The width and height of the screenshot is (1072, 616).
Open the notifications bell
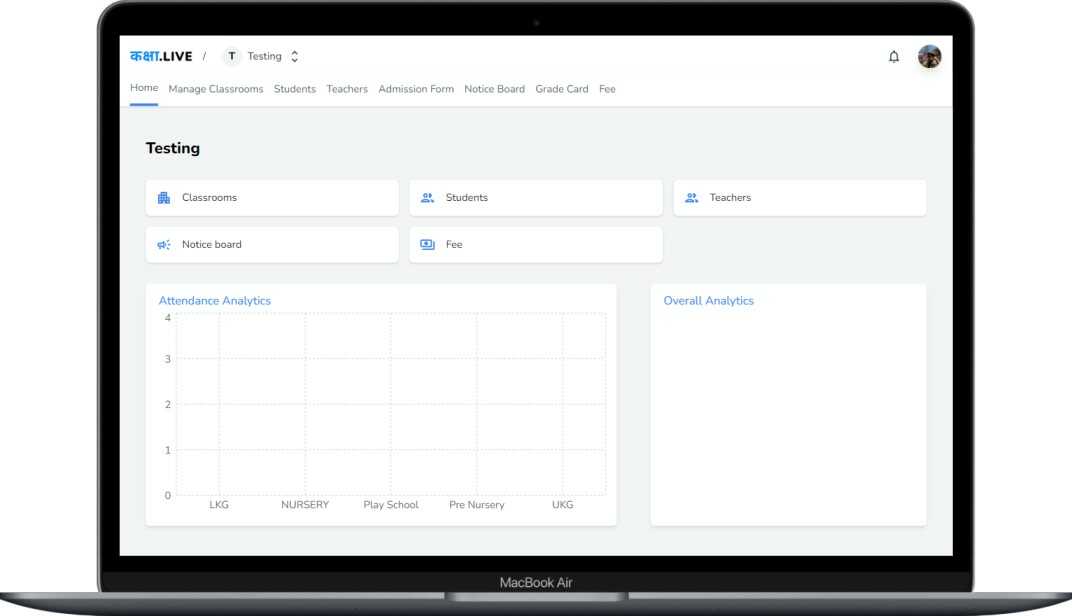pos(894,56)
